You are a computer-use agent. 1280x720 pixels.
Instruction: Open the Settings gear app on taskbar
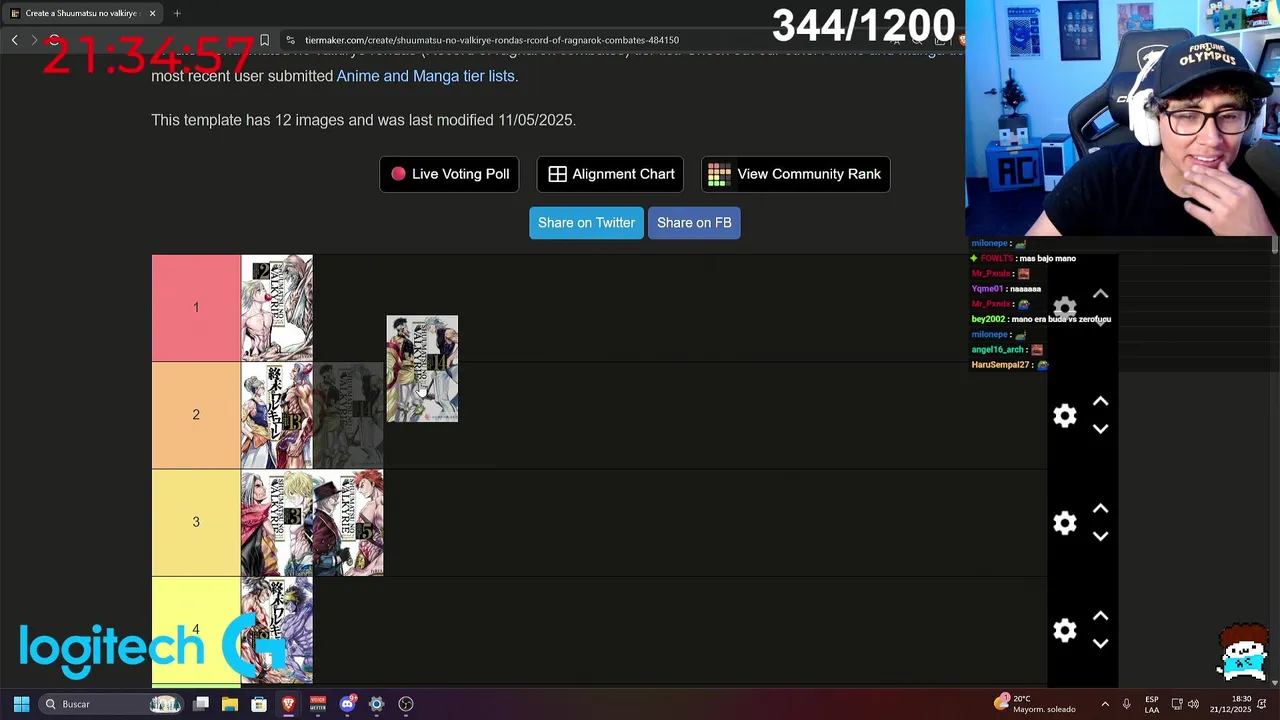click(x=376, y=704)
